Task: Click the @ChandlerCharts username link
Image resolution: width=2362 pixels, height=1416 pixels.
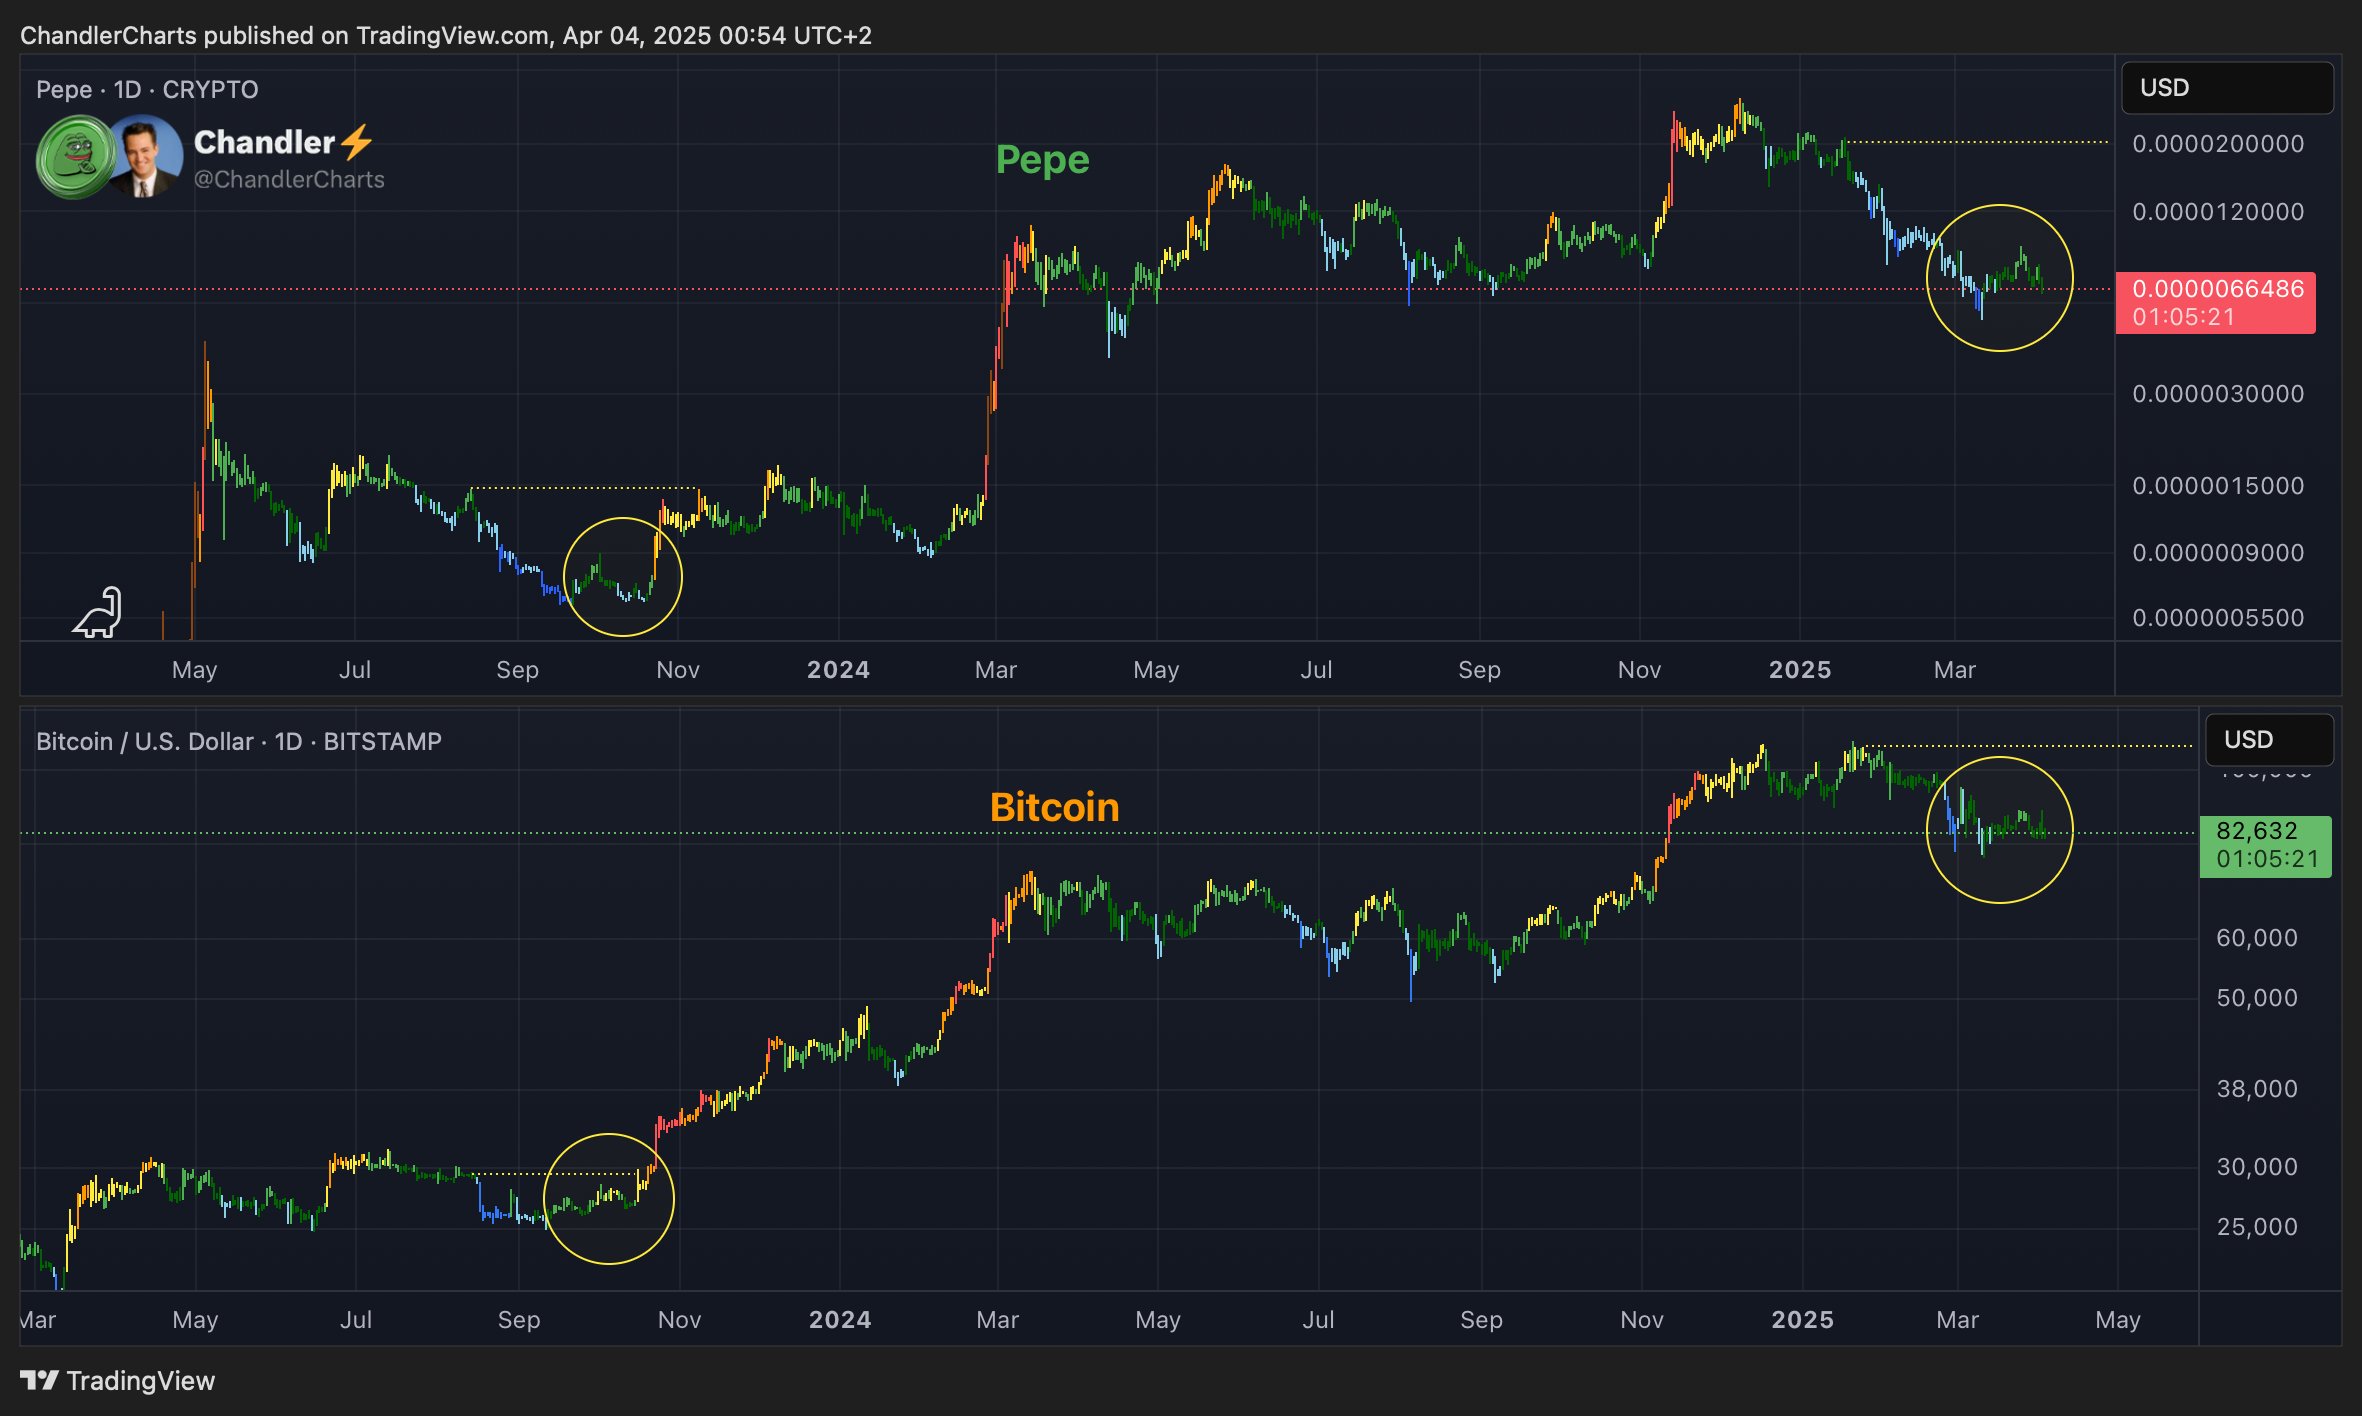Action: click(288, 180)
